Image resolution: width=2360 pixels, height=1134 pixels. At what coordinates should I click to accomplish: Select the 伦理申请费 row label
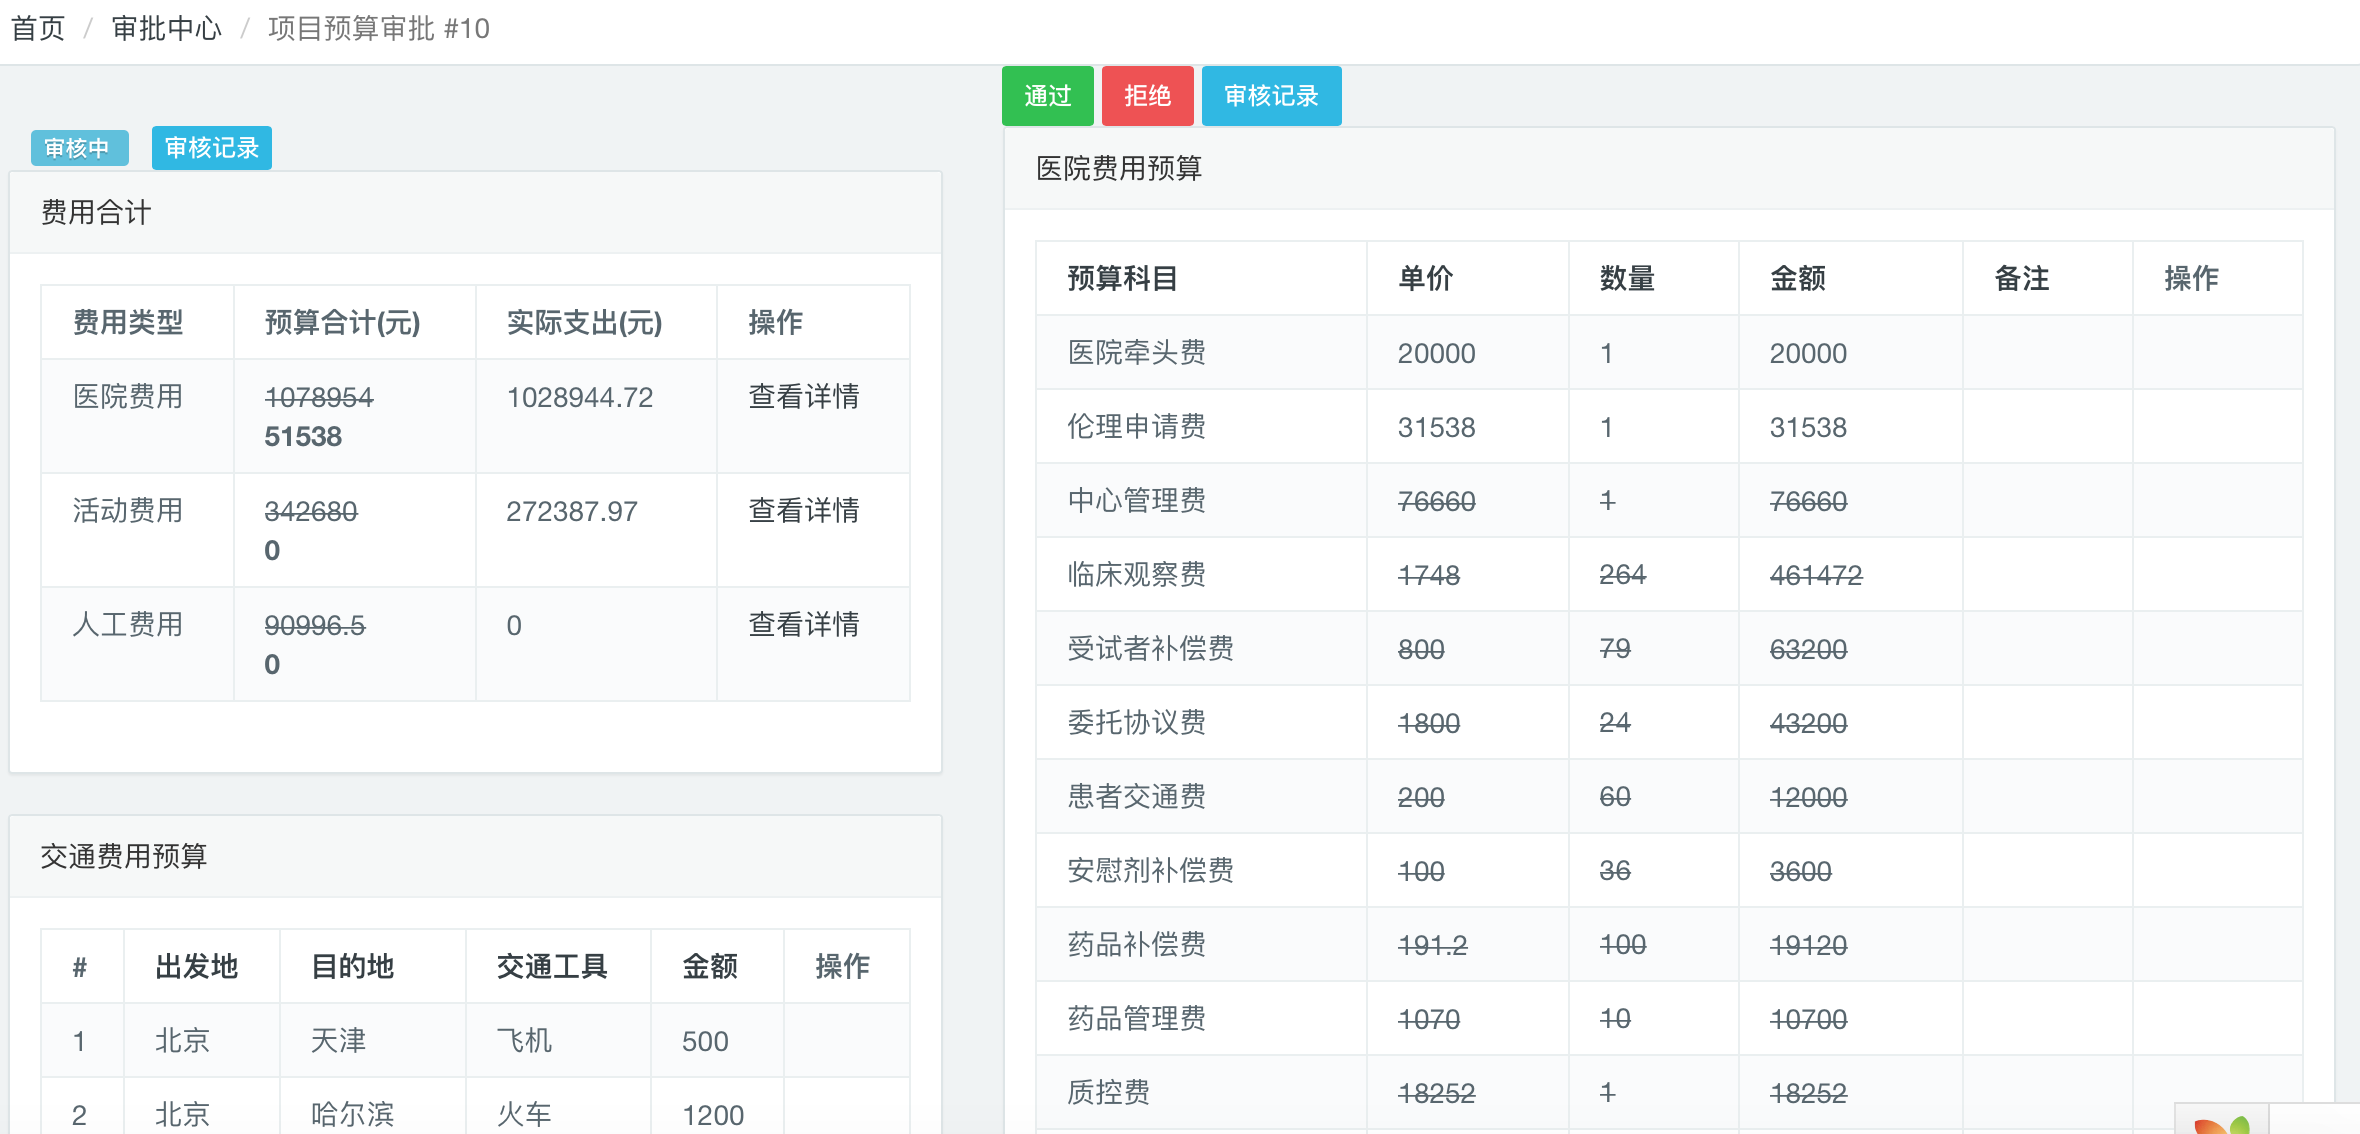pyautogui.click(x=1137, y=427)
